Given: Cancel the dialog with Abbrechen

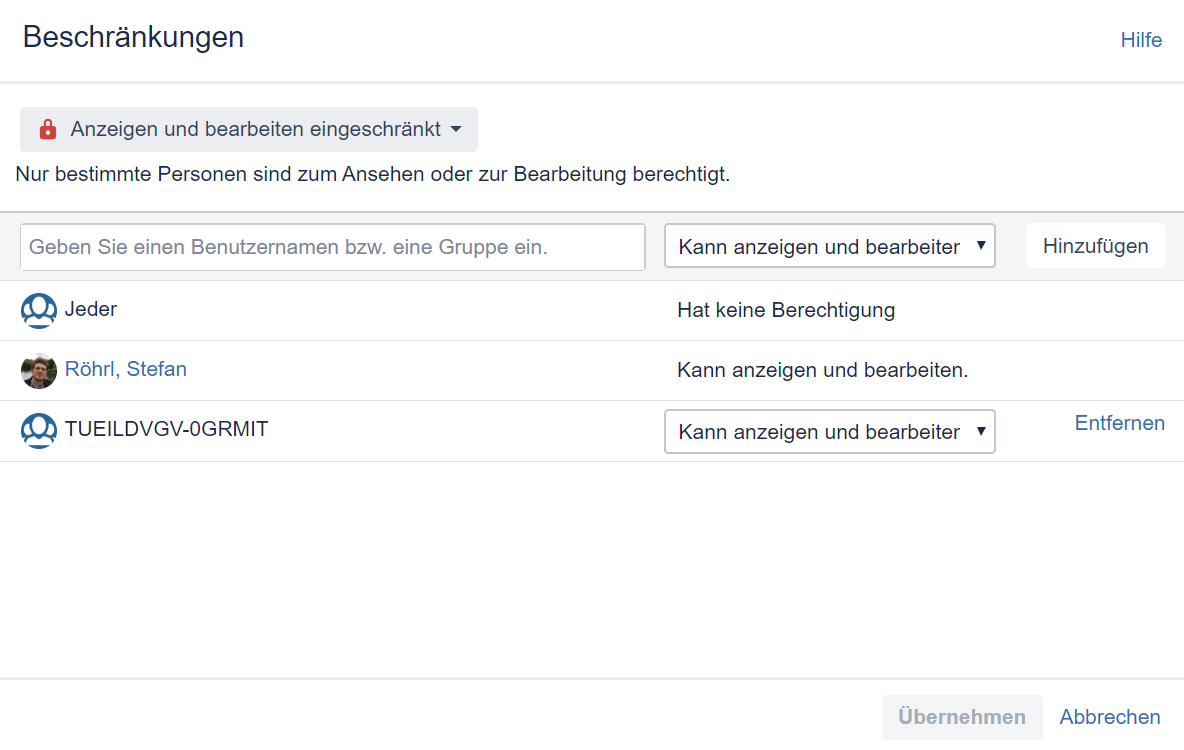Looking at the screenshot, I should click(1110, 717).
